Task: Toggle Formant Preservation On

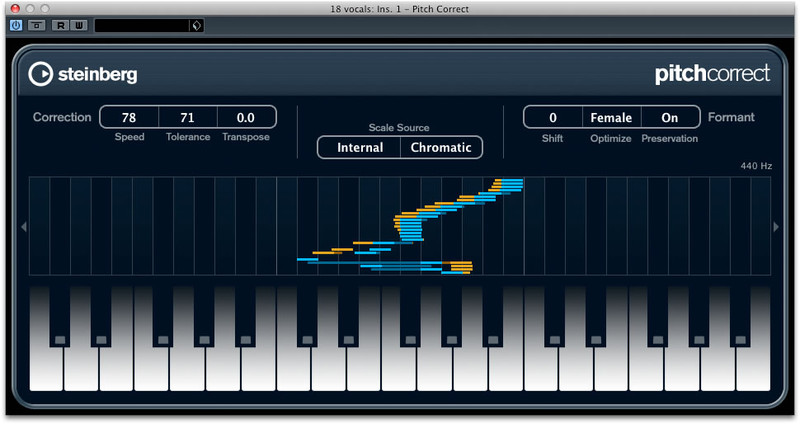Action: tap(670, 117)
